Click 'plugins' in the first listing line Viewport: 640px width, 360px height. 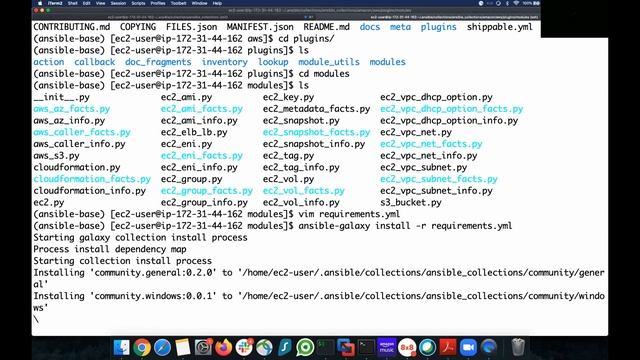(438, 27)
